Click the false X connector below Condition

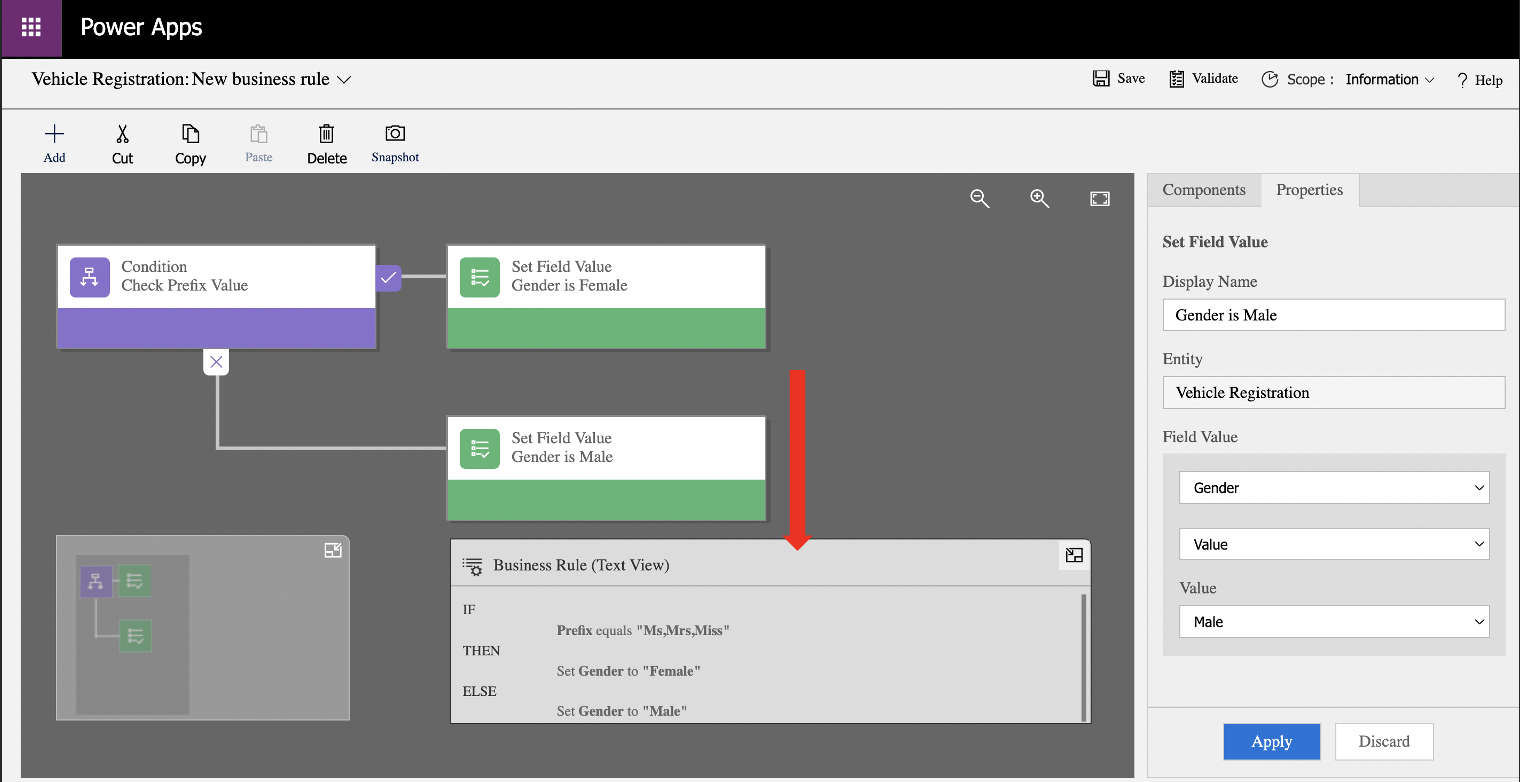[x=216, y=362]
